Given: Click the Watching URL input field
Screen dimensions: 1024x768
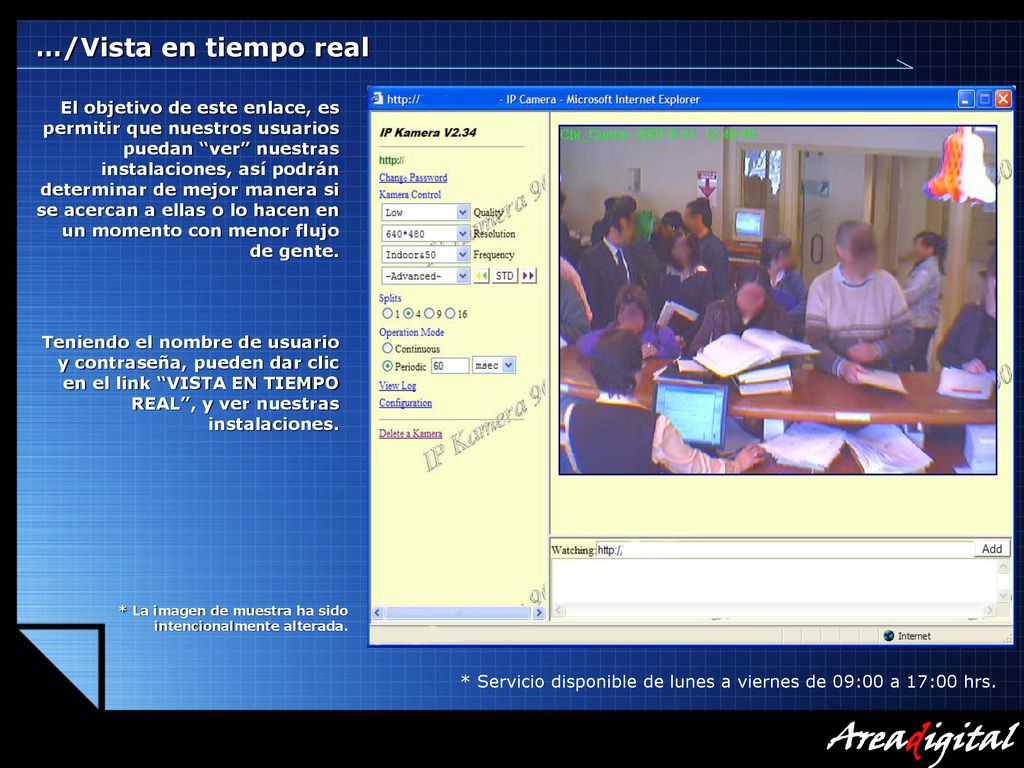Looking at the screenshot, I should [785, 550].
